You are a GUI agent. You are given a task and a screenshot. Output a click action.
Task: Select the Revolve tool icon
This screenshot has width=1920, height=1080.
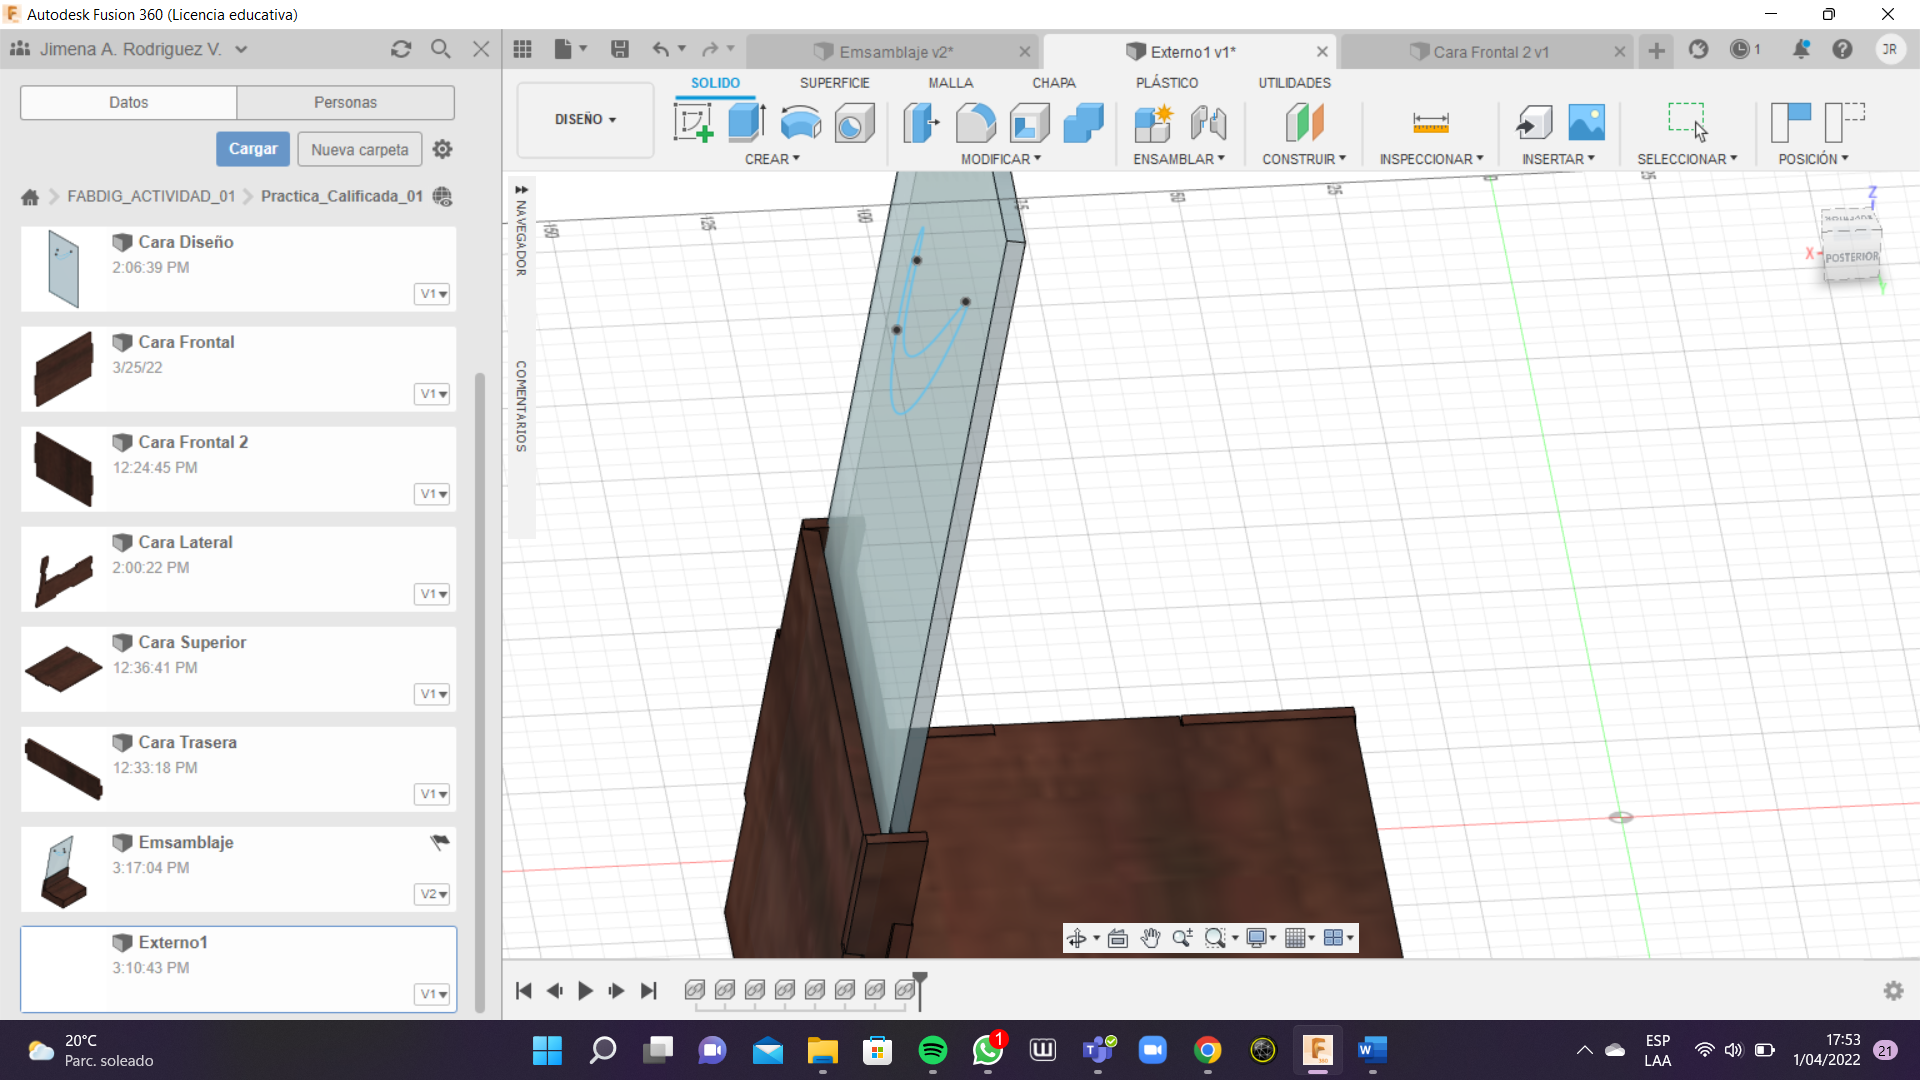(x=800, y=123)
